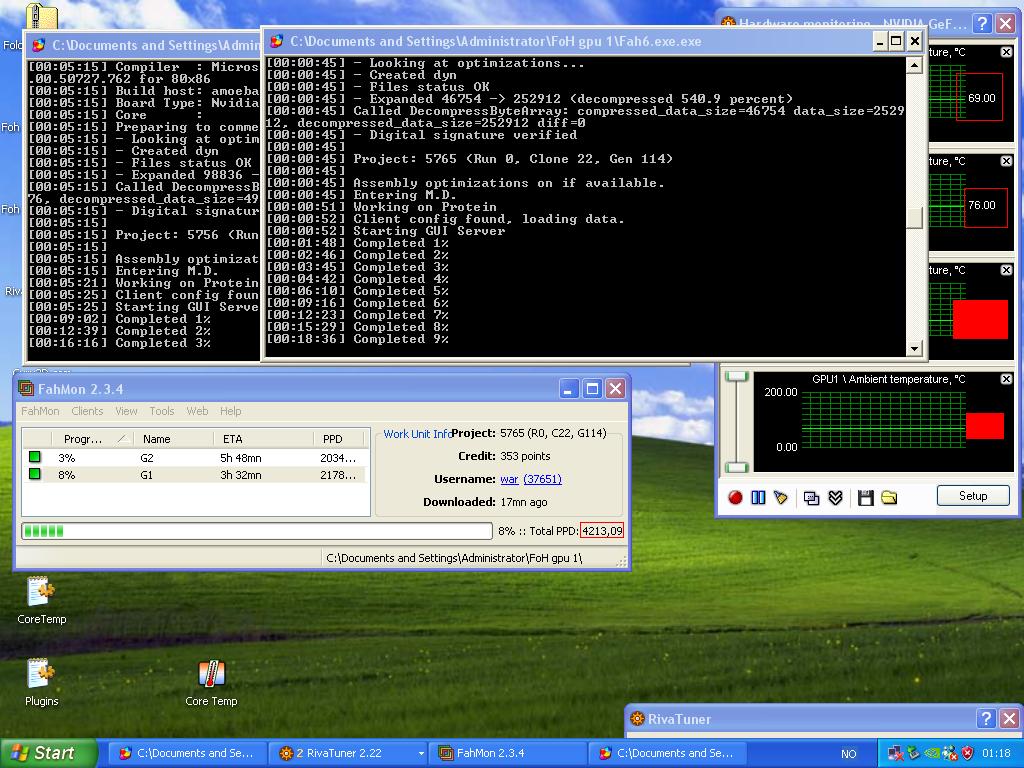This screenshot has width=1024, height=768.
Task: Click the NO language indicator in taskbar
Action: [x=848, y=754]
